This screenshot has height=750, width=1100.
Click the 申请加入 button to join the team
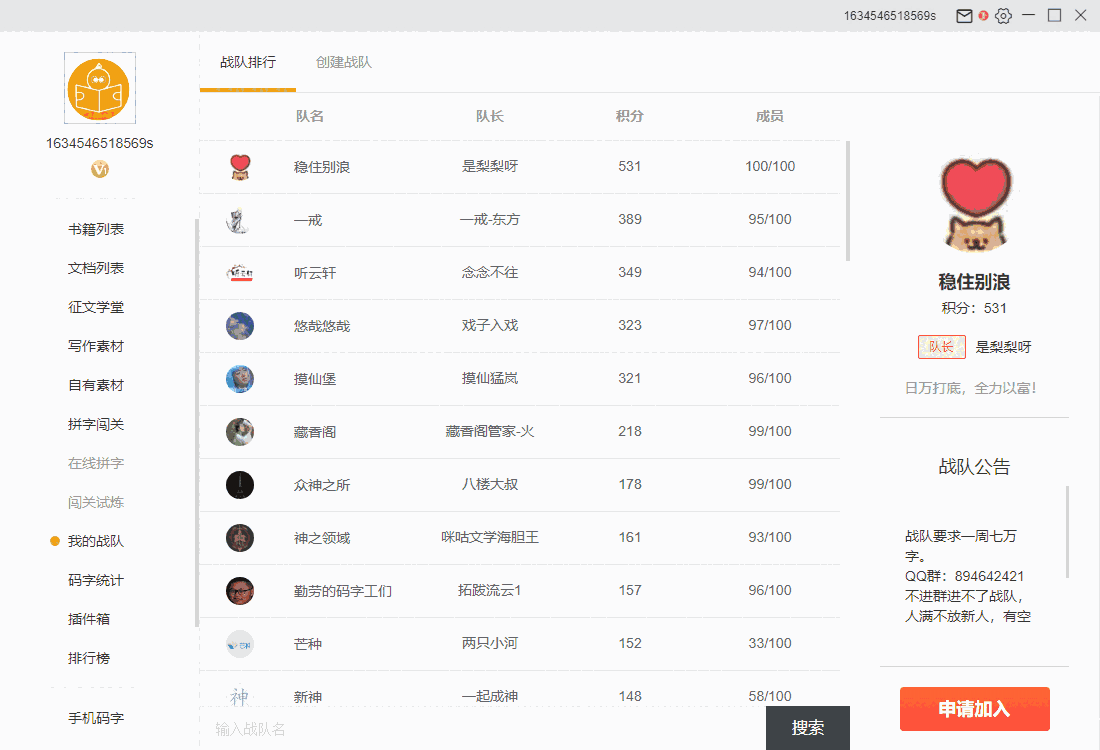pos(974,708)
